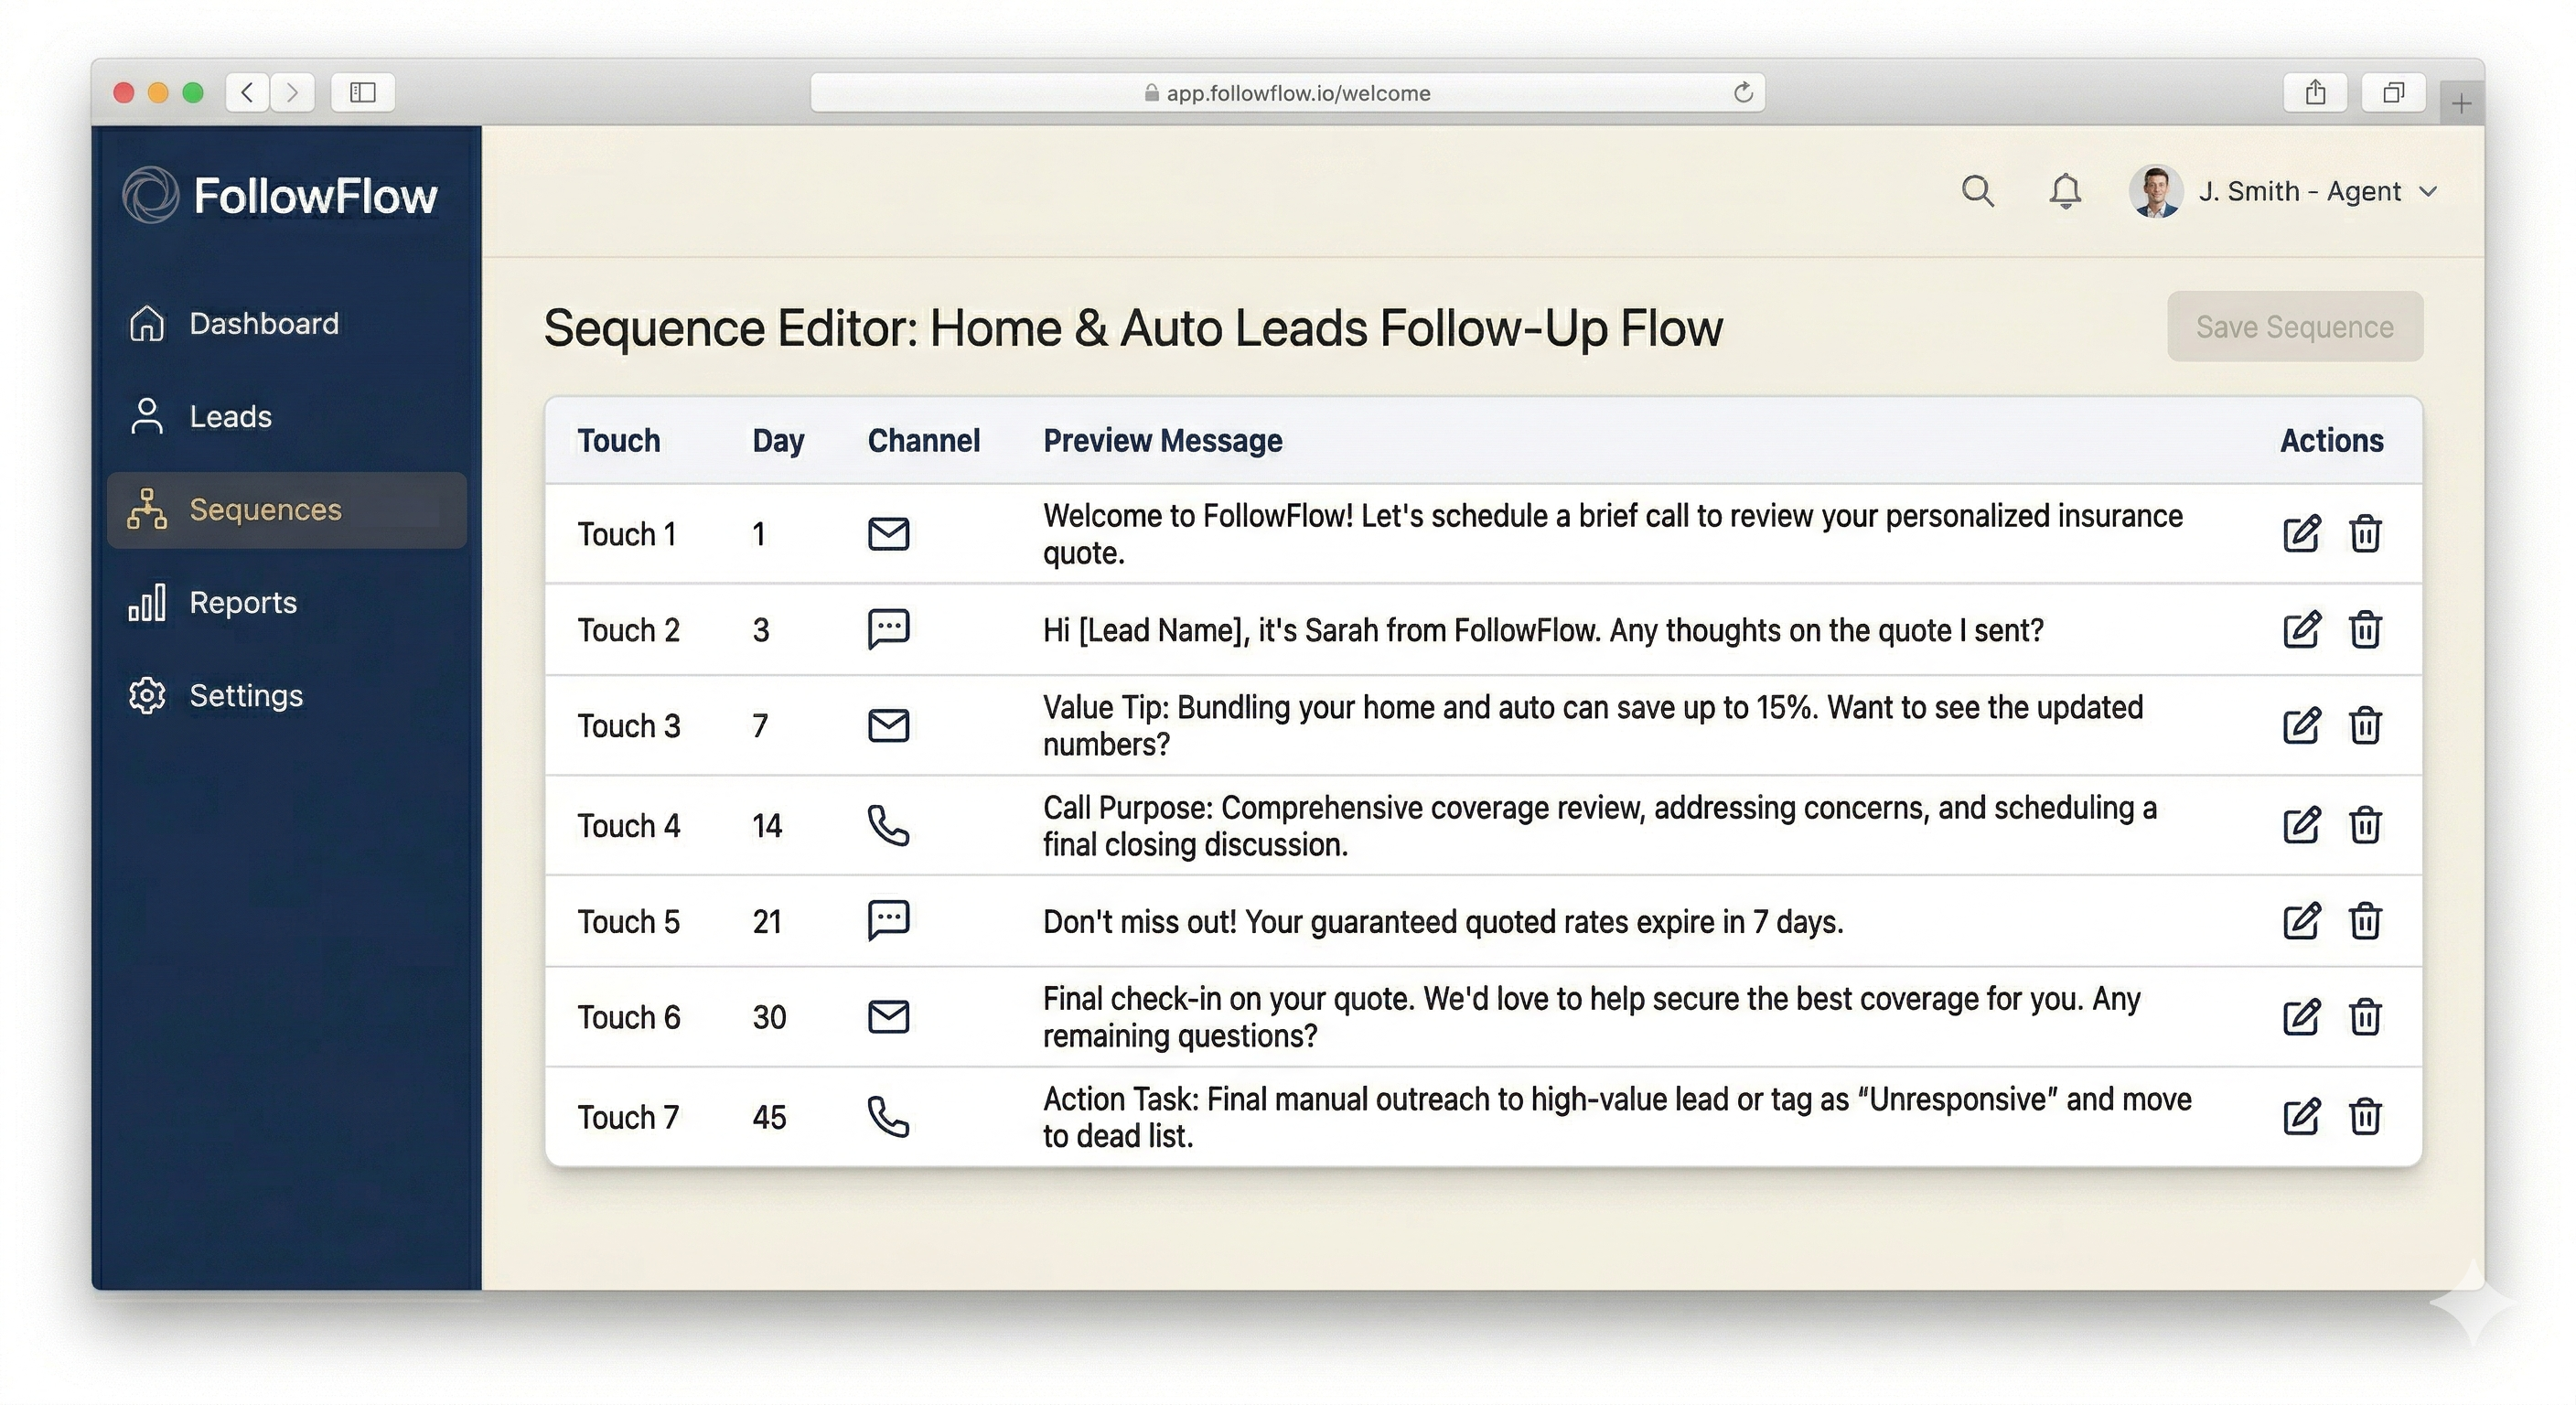Click the 'Don't miss out!' preview message

tap(1443, 921)
